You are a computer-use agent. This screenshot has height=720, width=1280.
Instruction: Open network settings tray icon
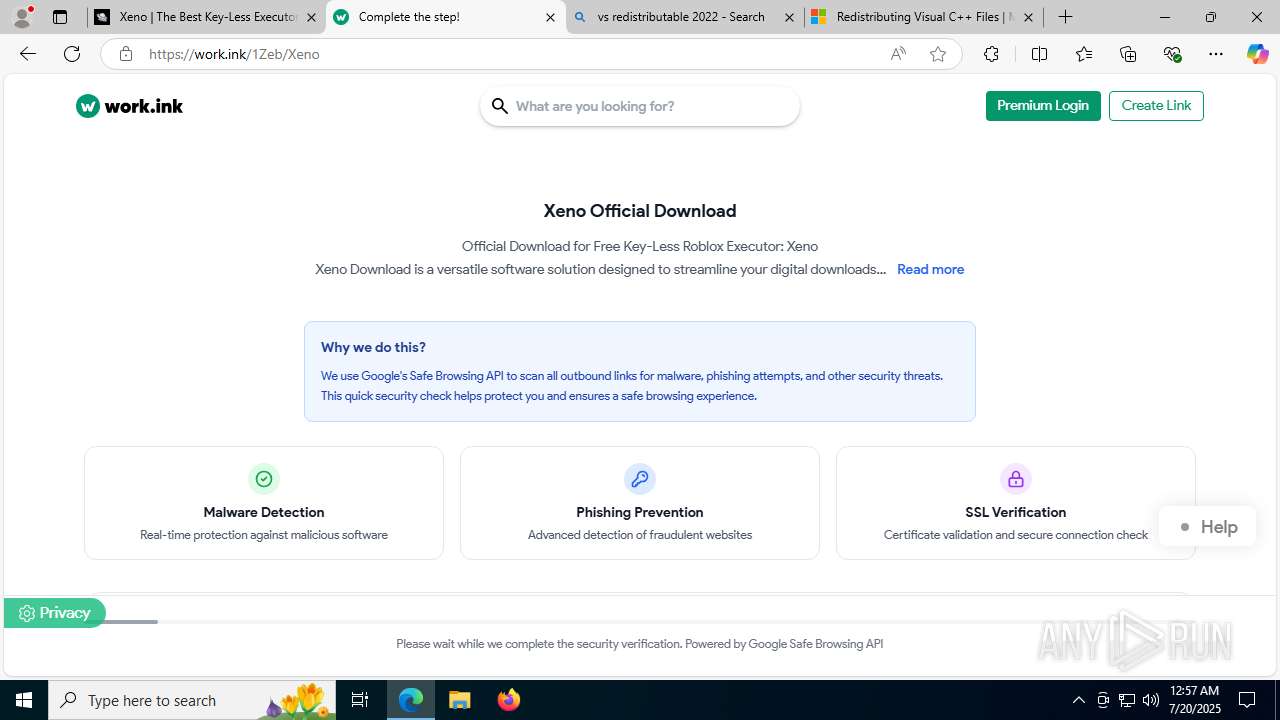(x=1127, y=700)
